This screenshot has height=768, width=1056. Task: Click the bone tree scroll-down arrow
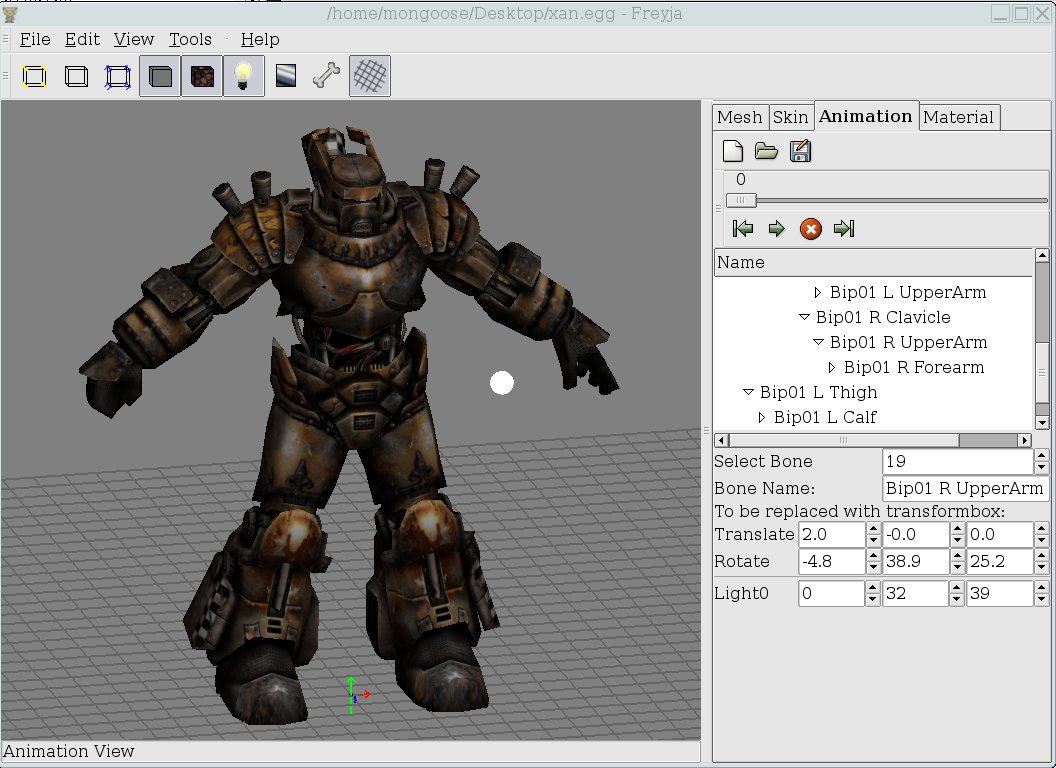tap(1042, 424)
